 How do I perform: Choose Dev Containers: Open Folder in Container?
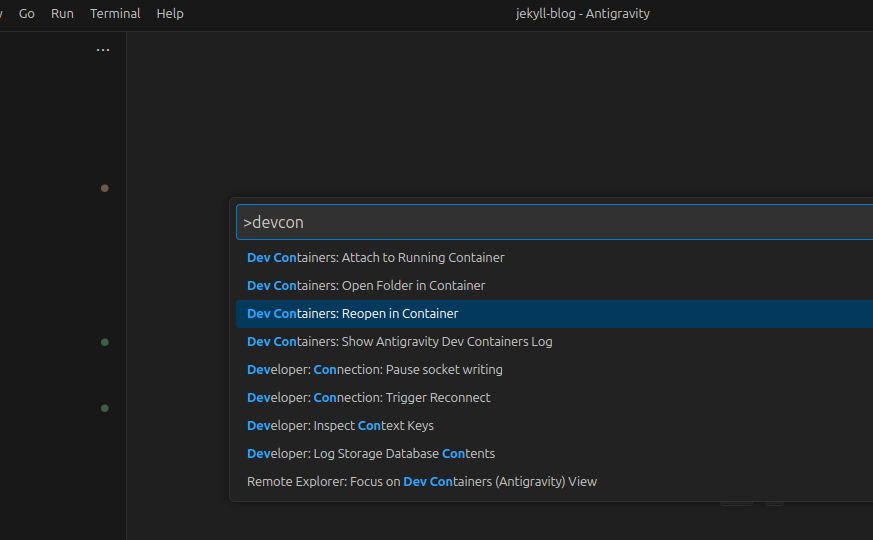(366, 286)
